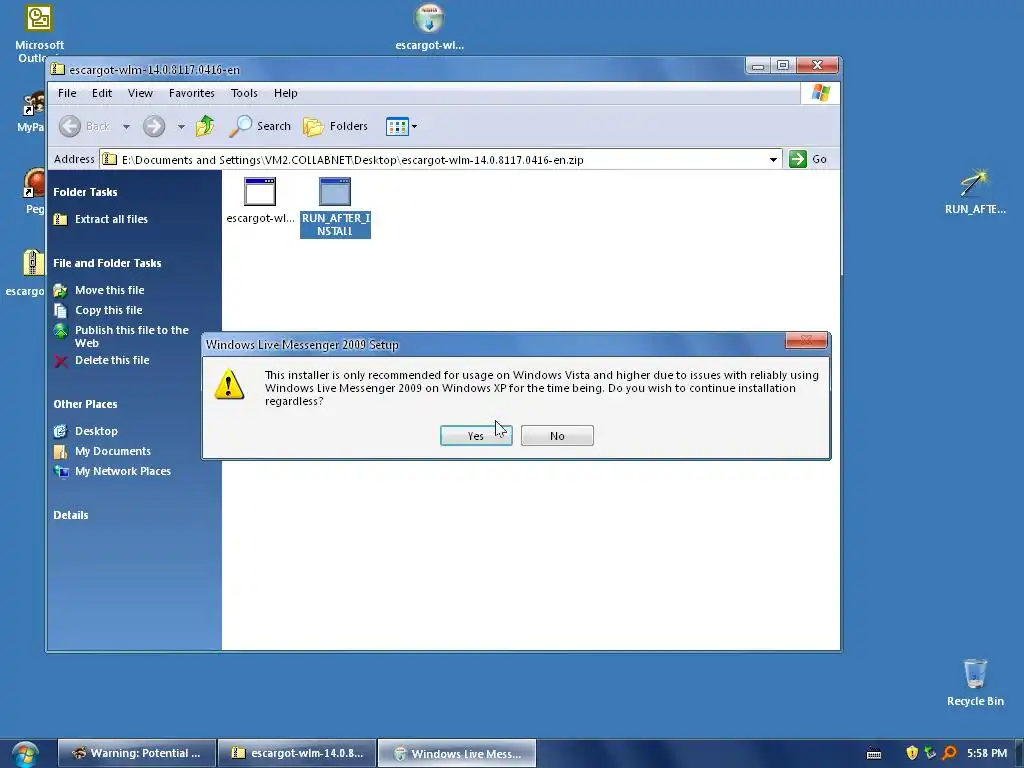Go up one folder level
Viewport: 1024px width, 768px height.
click(205, 125)
